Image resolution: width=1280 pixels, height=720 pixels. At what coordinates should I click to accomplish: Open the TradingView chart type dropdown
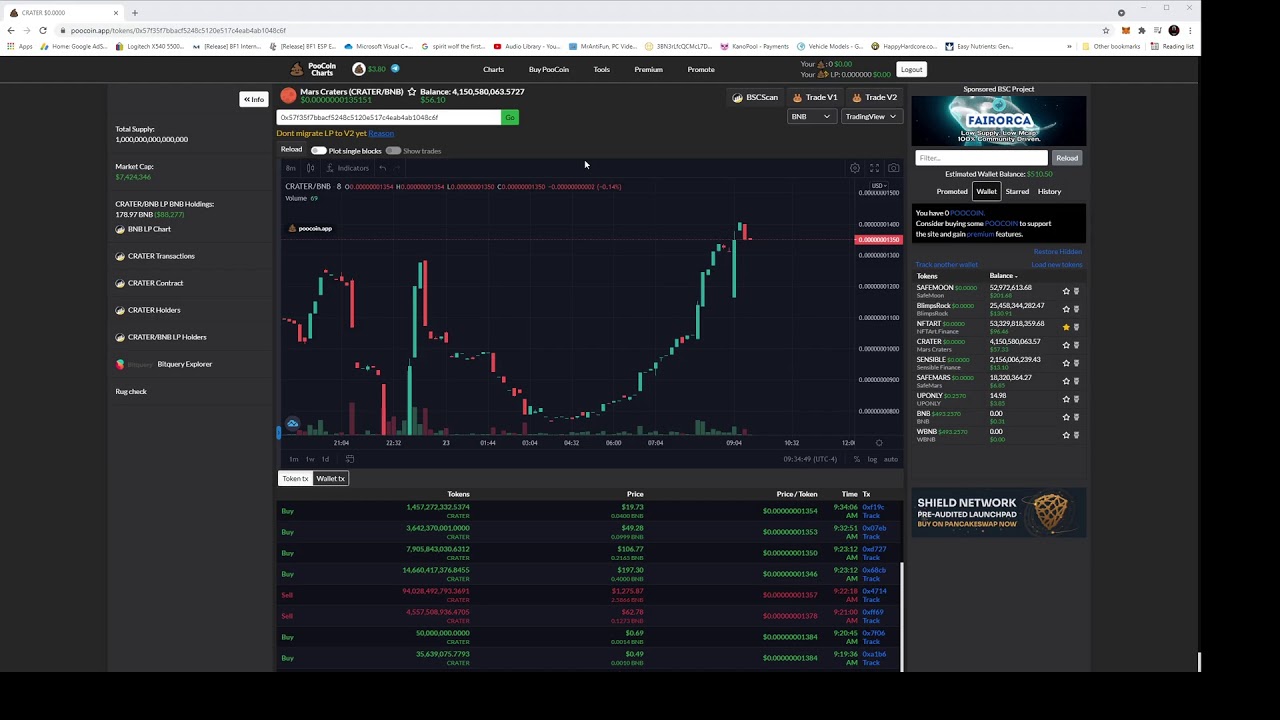[870, 117]
